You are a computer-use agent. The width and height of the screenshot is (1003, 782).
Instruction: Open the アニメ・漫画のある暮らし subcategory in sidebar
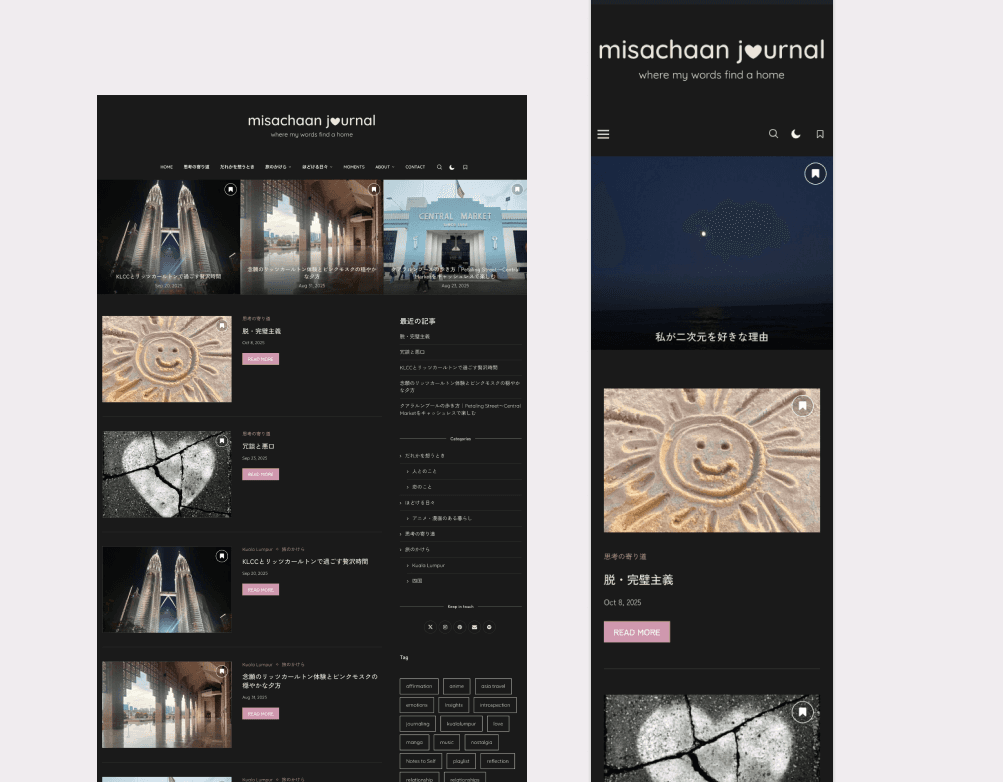pos(441,518)
